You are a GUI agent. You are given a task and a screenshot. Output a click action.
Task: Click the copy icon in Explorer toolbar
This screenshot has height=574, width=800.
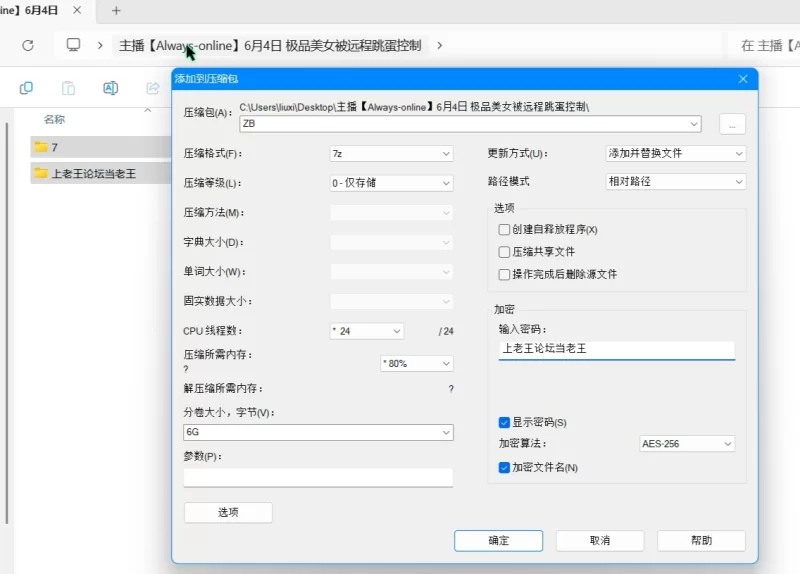point(26,88)
